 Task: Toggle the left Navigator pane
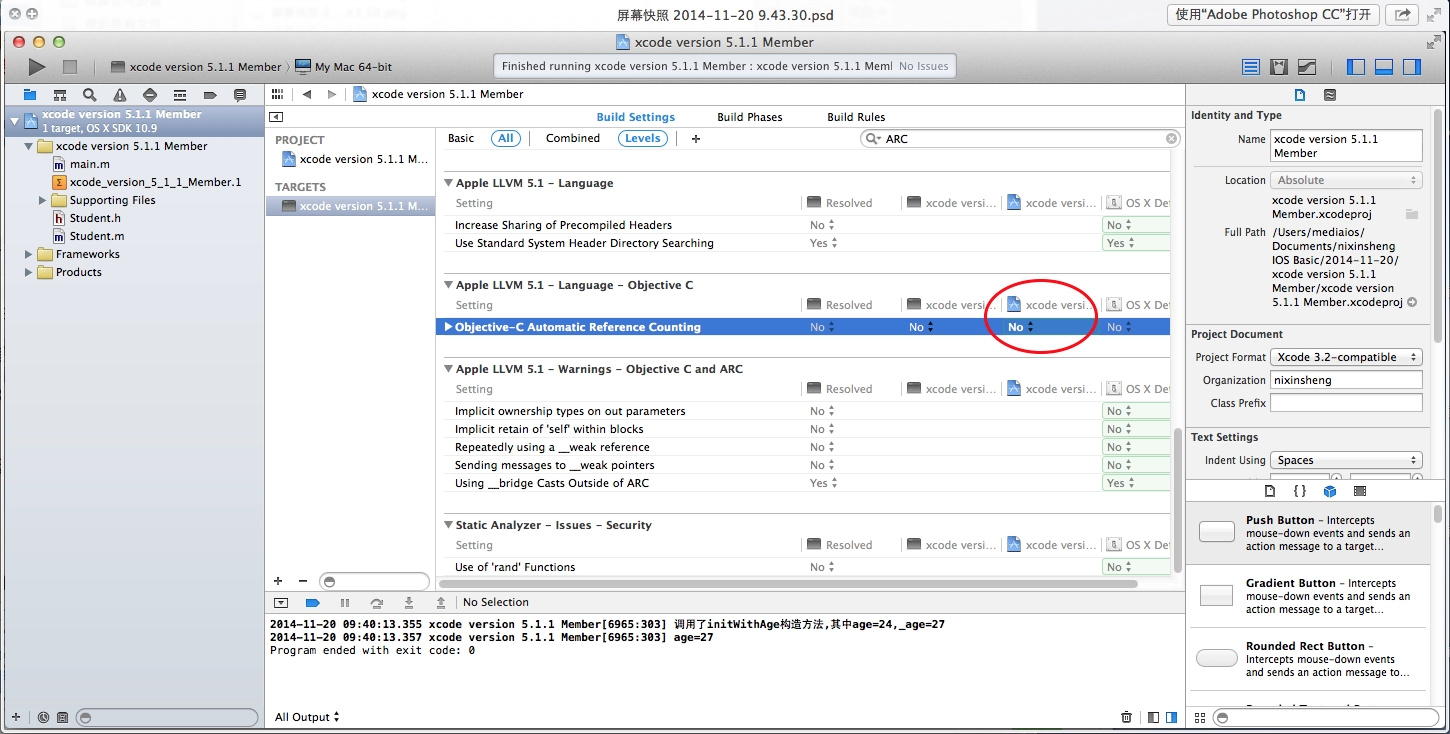point(1356,67)
